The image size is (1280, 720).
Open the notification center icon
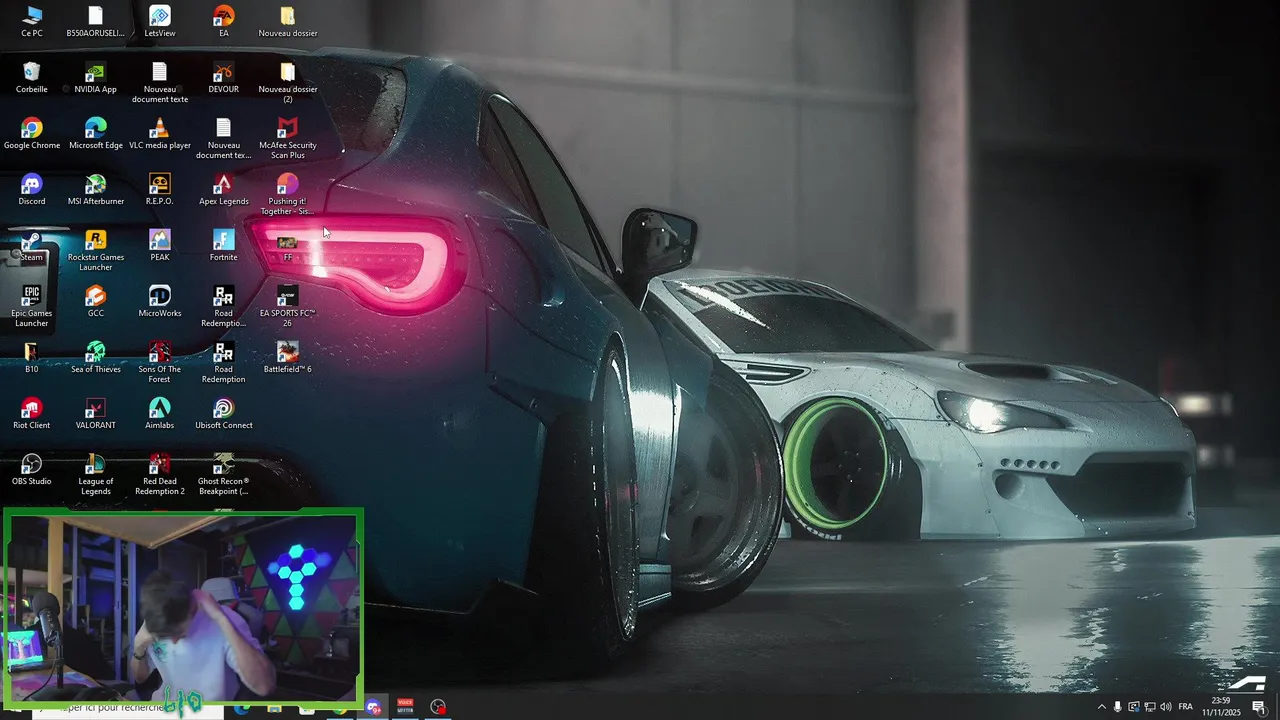click(1259, 707)
